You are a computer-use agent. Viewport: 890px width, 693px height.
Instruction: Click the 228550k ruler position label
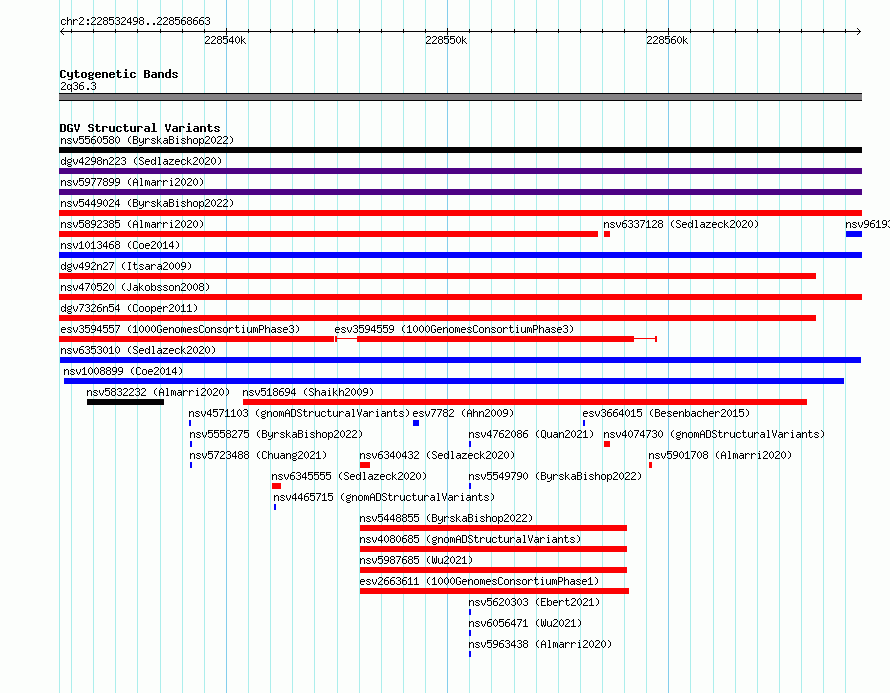coord(446,40)
